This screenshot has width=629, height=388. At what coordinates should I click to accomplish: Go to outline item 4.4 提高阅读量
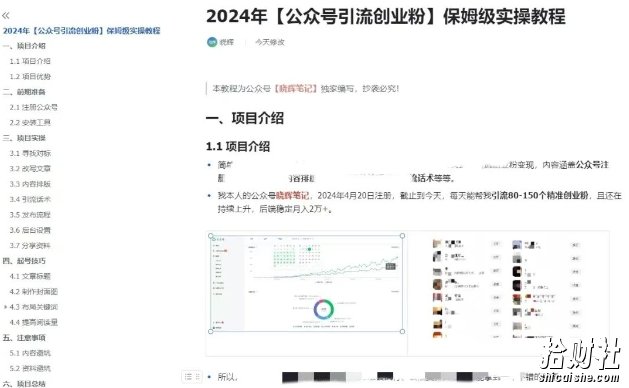point(34,322)
